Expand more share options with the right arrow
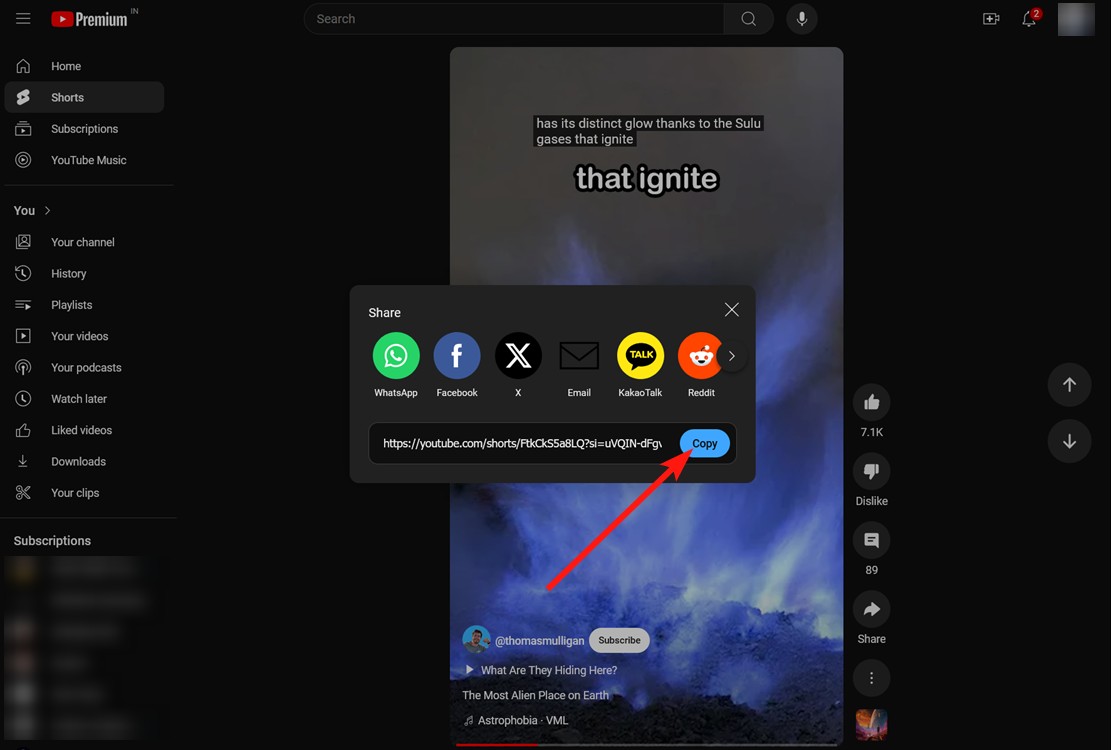 [731, 355]
